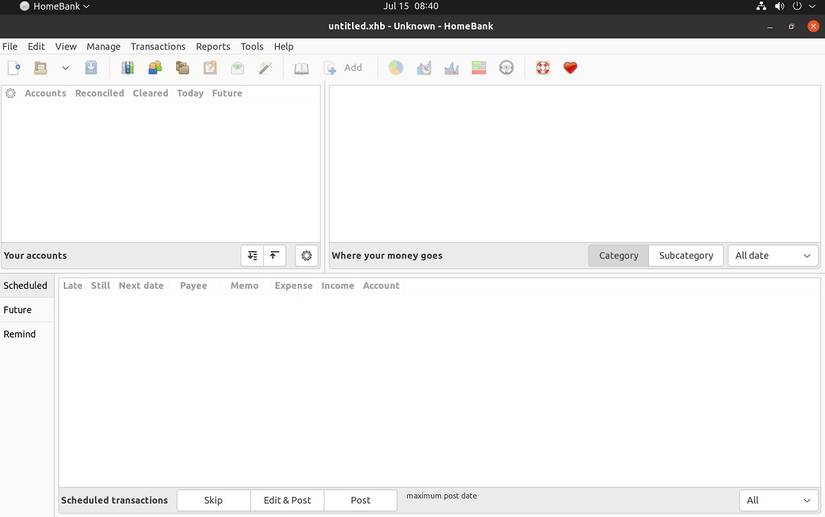Image resolution: width=825 pixels, height=517 pixels.
Task: Create a new file with toolbar icon
Action: (x=14, y=68)
